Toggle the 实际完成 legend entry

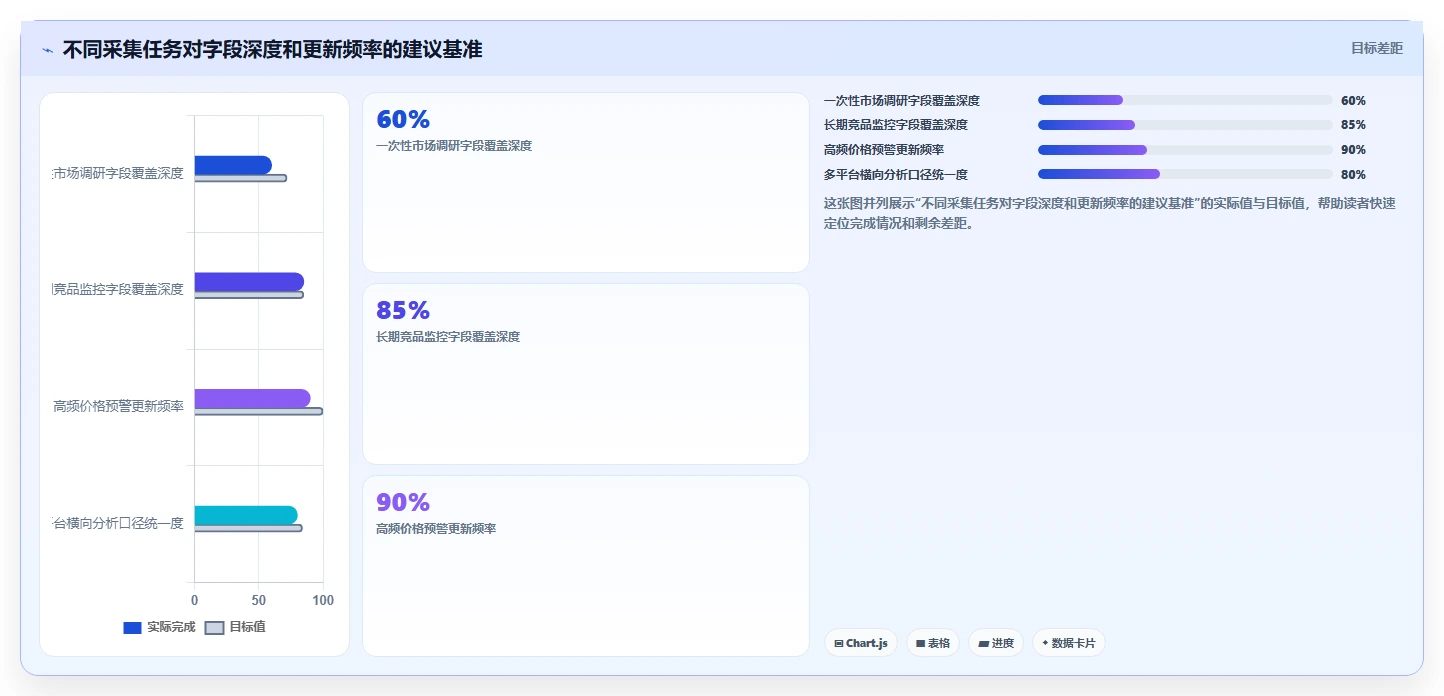pos(159,627)
